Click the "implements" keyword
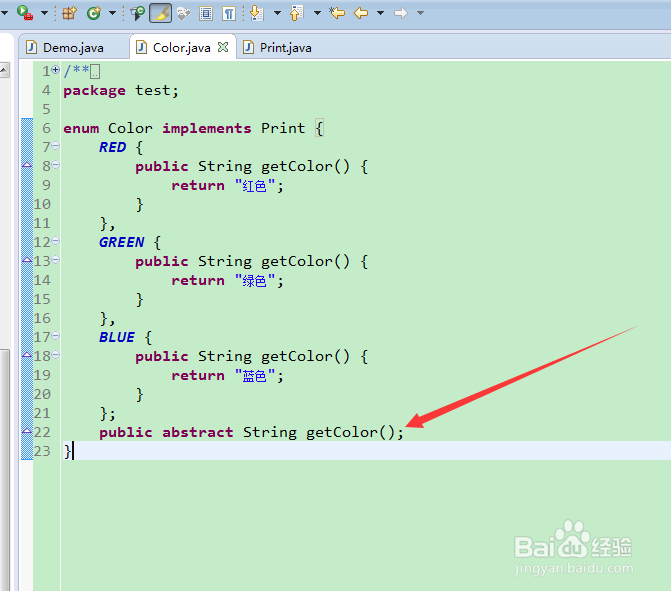This screenshot has width=671, height=591. (x=207, y=128)
